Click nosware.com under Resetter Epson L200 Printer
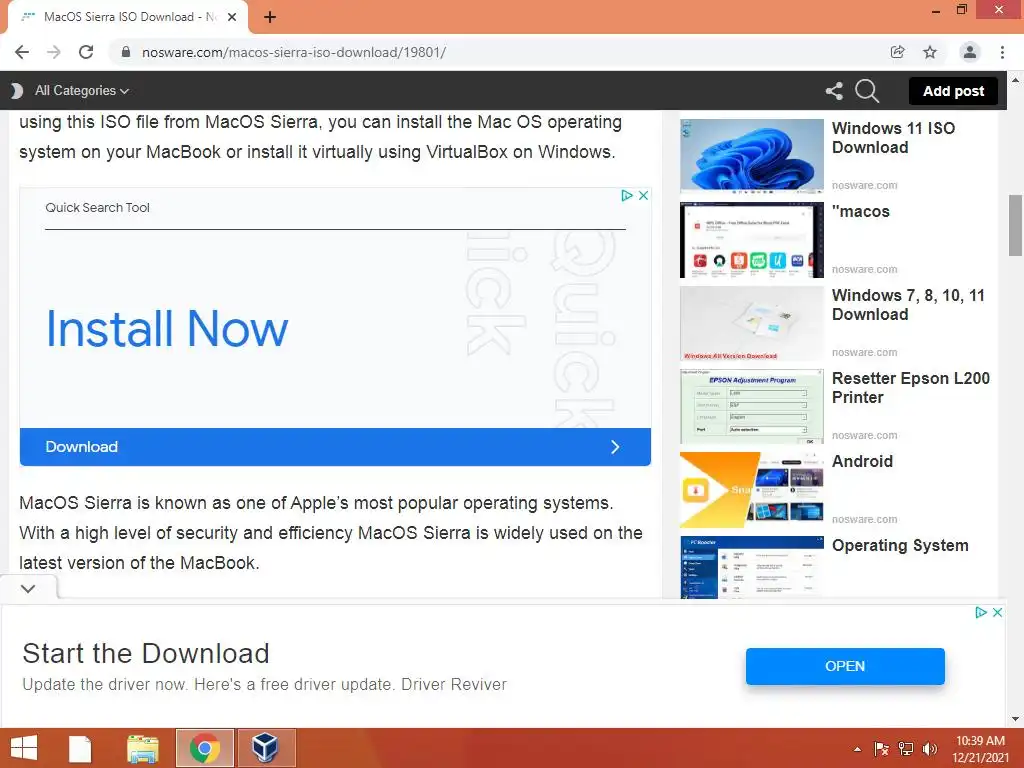The image size is (1024, 768). [865, 436]
